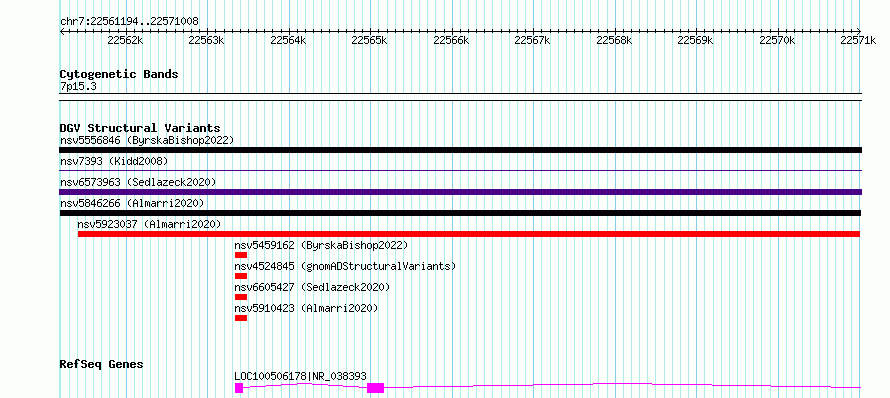Screen dimensions: 890x398
Task: Click the black bar under nsv5846266
Action: pyautogui.click(x=460, y=213)
